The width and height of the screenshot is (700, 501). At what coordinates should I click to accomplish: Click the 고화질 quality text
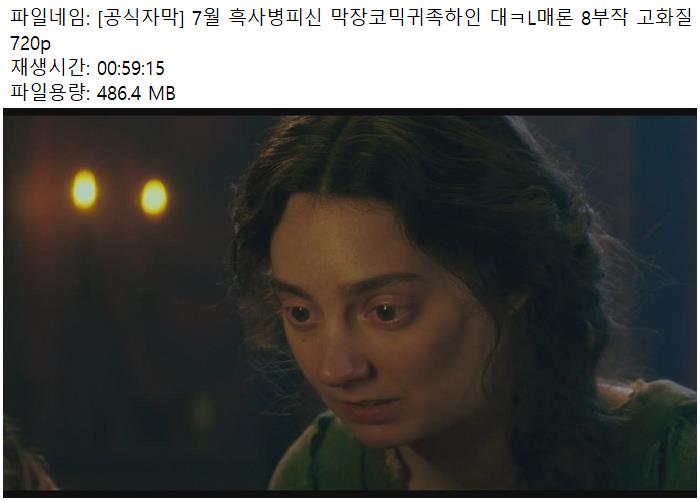click(x=664, y=18)
